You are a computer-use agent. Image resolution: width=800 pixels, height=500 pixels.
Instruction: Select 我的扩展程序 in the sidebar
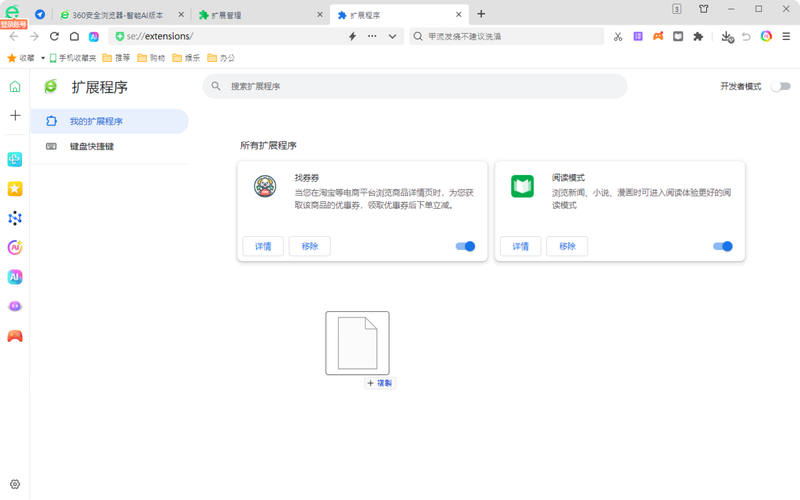109,121
